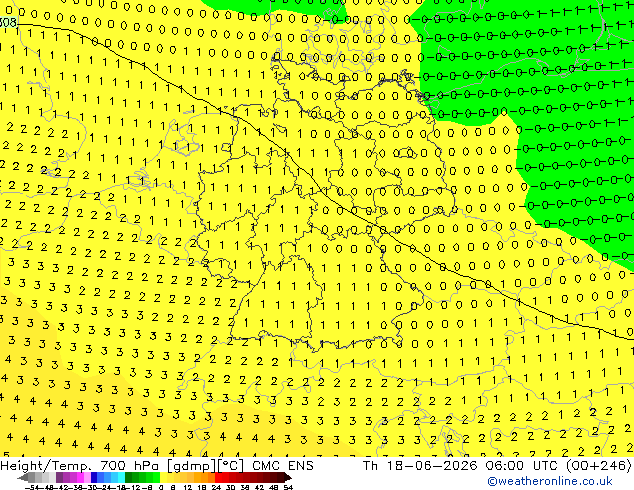The height and width of the screenshot is (490, 634).
Task: Click the 'Th 18-06-2026 06:00 UTC' timestamp
Action: [x=462, y=466]
